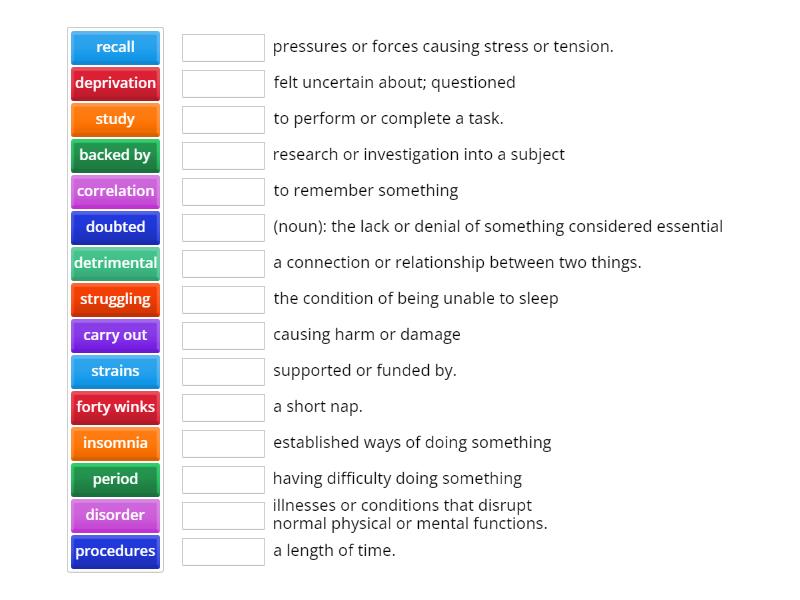Select the 'correlation' tile
The width and height of the screenshot is (800, 600).
(x=115, y=191)
